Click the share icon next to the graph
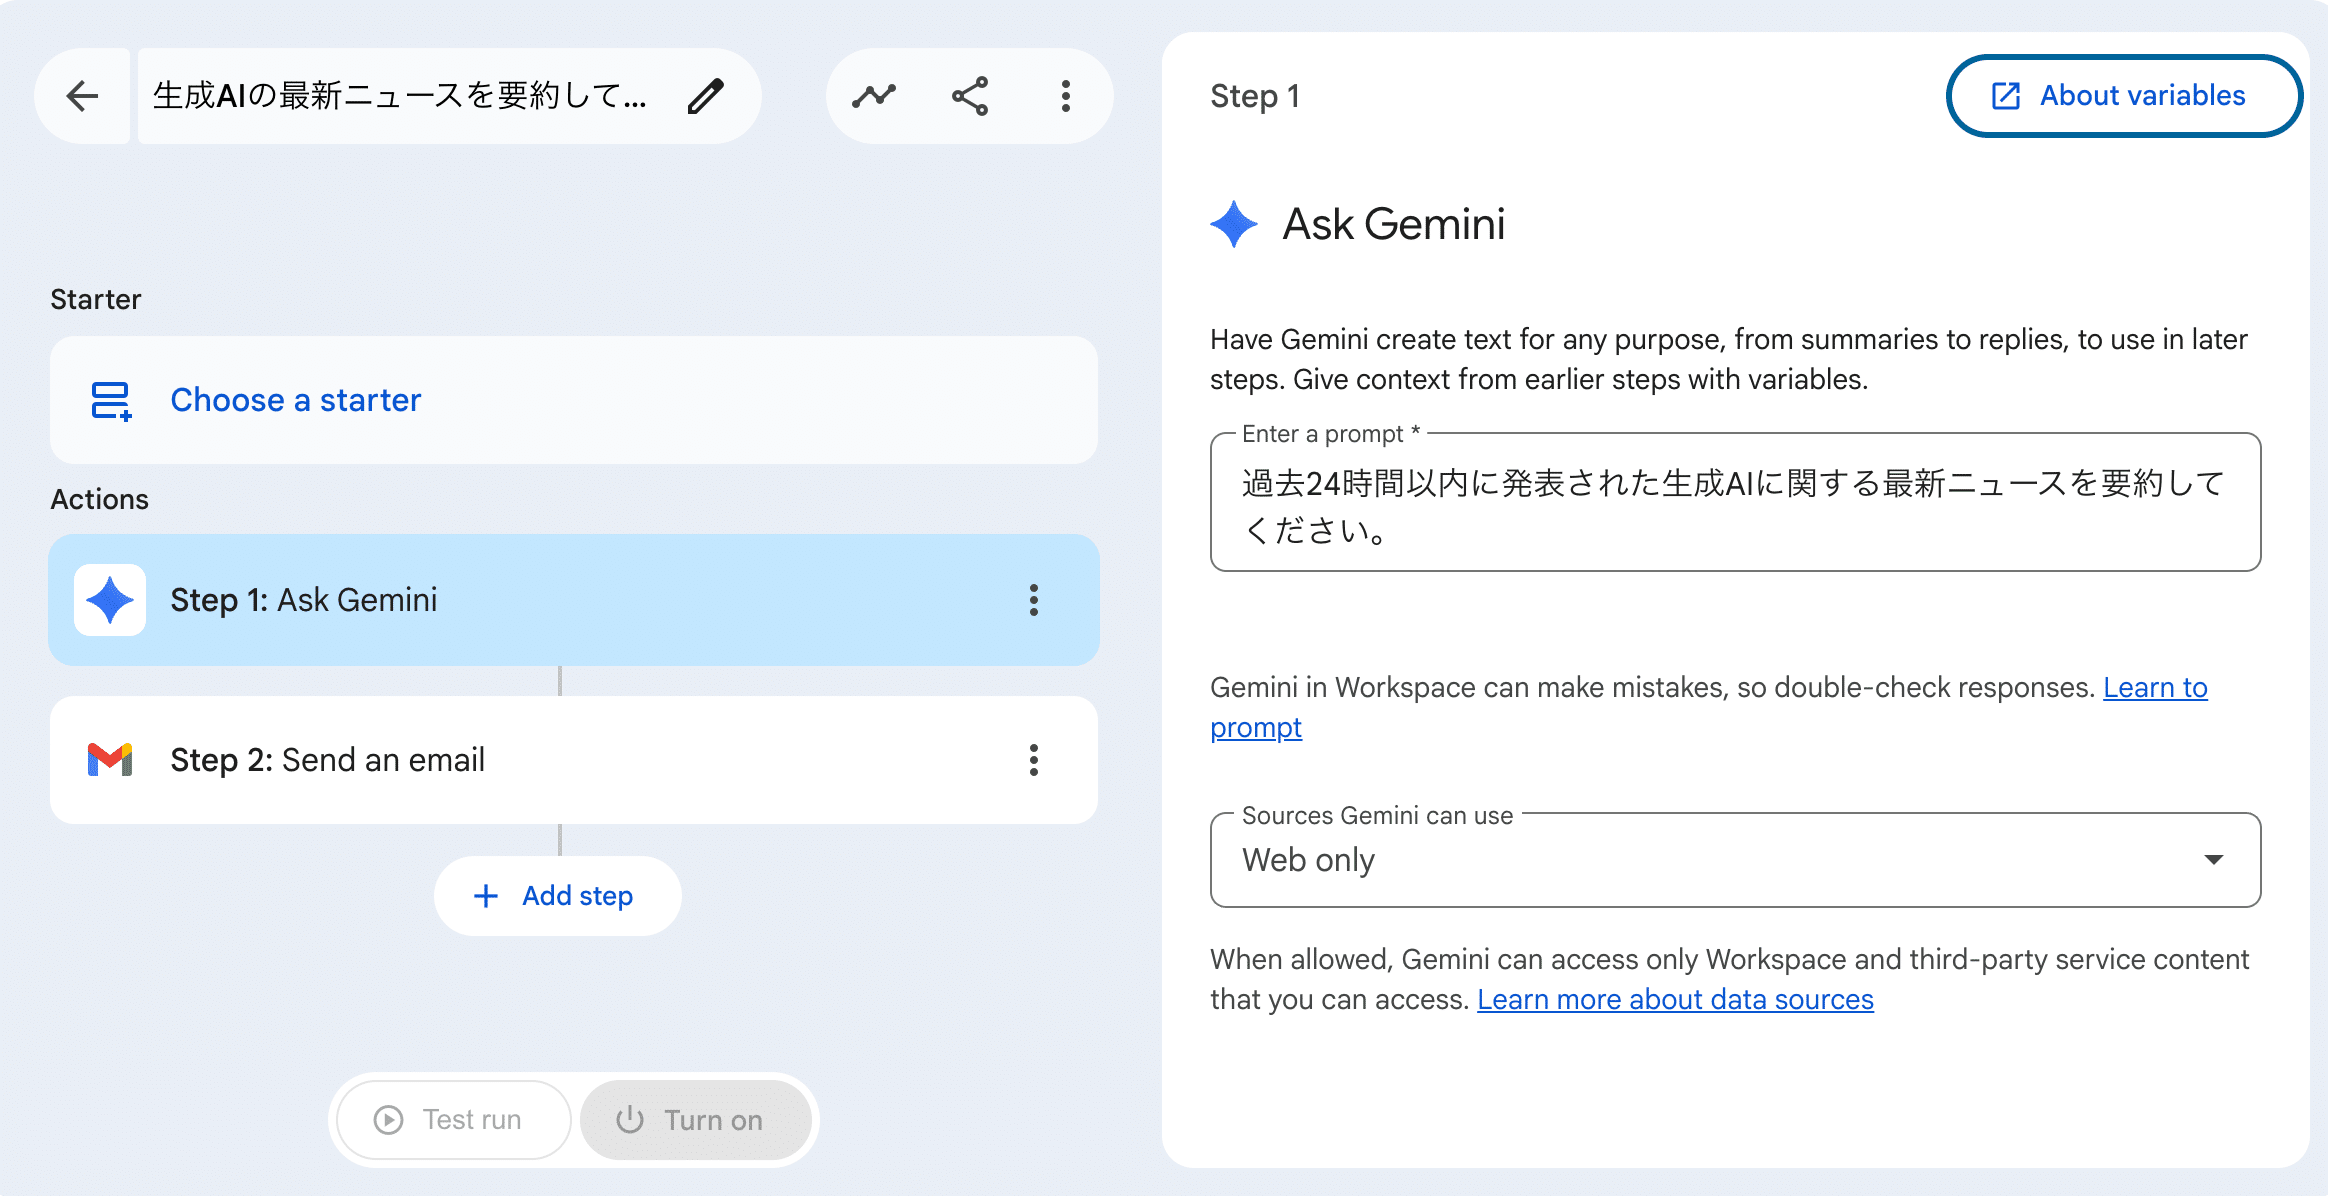 click(x=969, y=96)
